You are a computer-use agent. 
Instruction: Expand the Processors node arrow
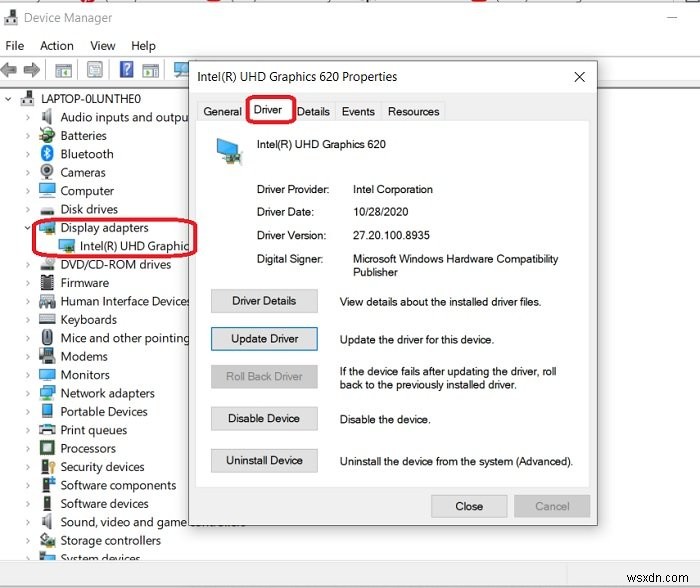click(x=28, y=449)
